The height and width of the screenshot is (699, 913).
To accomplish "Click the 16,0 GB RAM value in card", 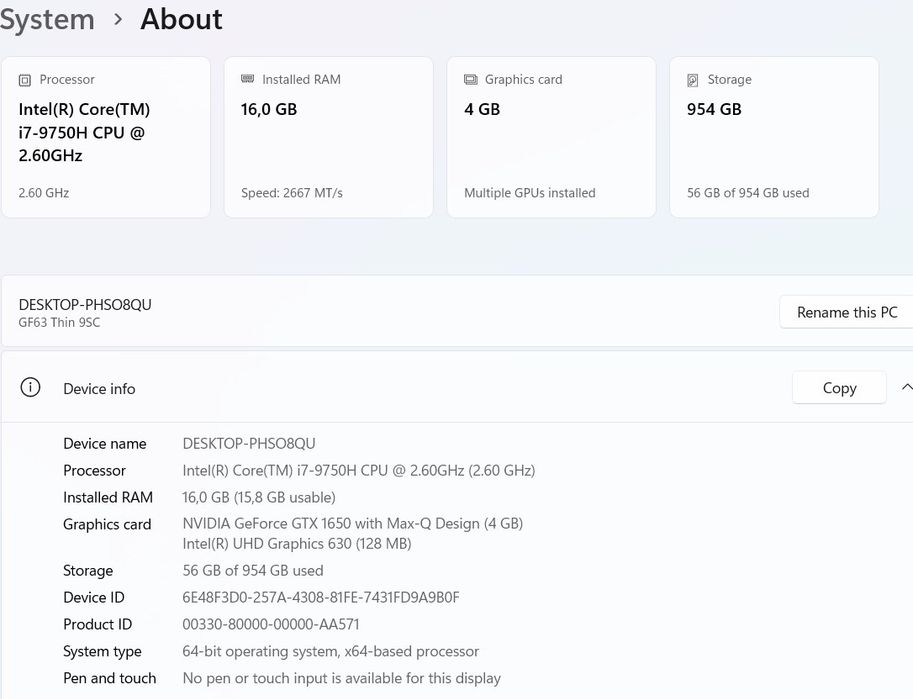I will pyautogui.click(x=269, y=110).
